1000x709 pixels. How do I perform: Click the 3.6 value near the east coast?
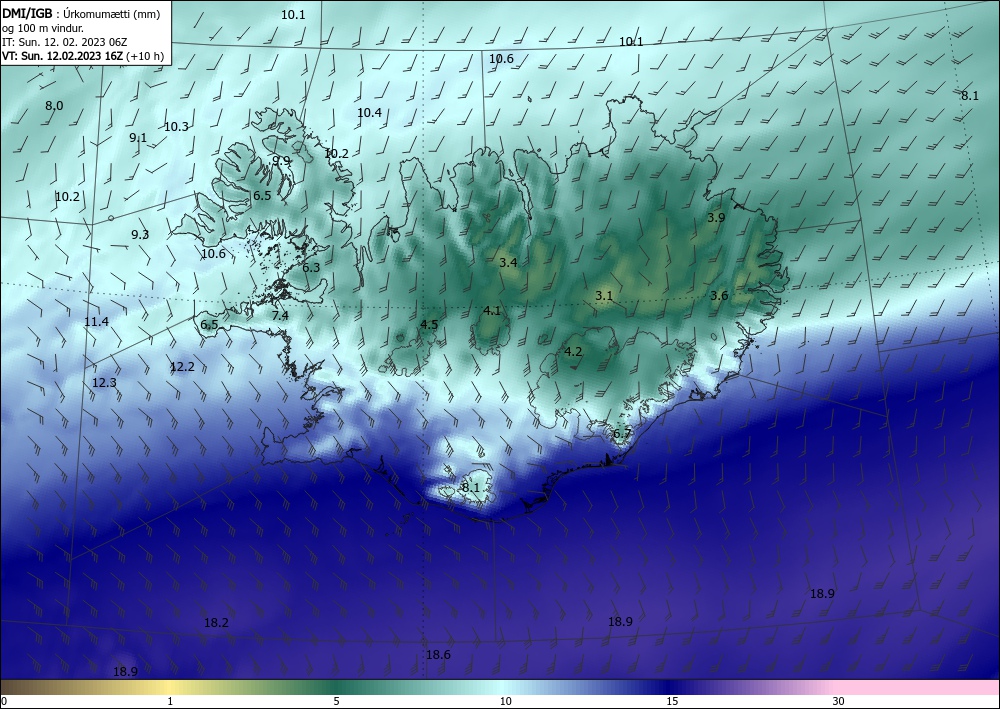click(x=719, y=296)
